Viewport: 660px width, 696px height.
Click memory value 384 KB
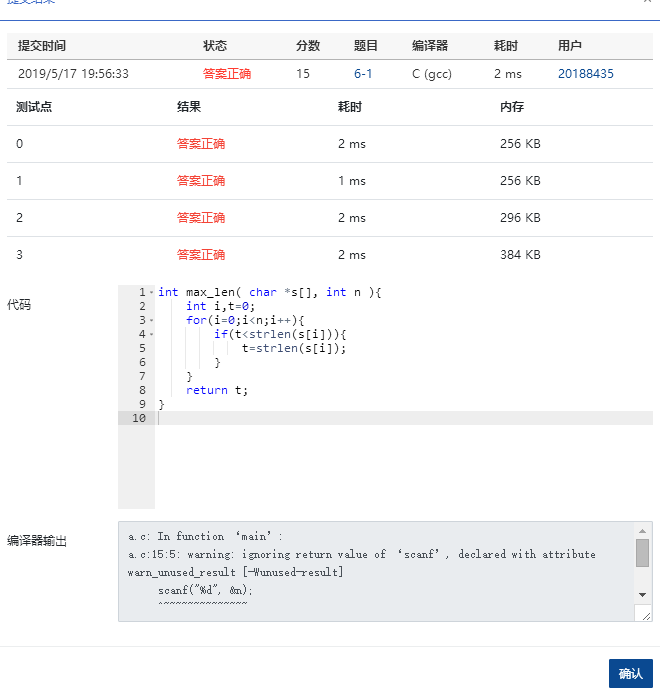[520, 255]
